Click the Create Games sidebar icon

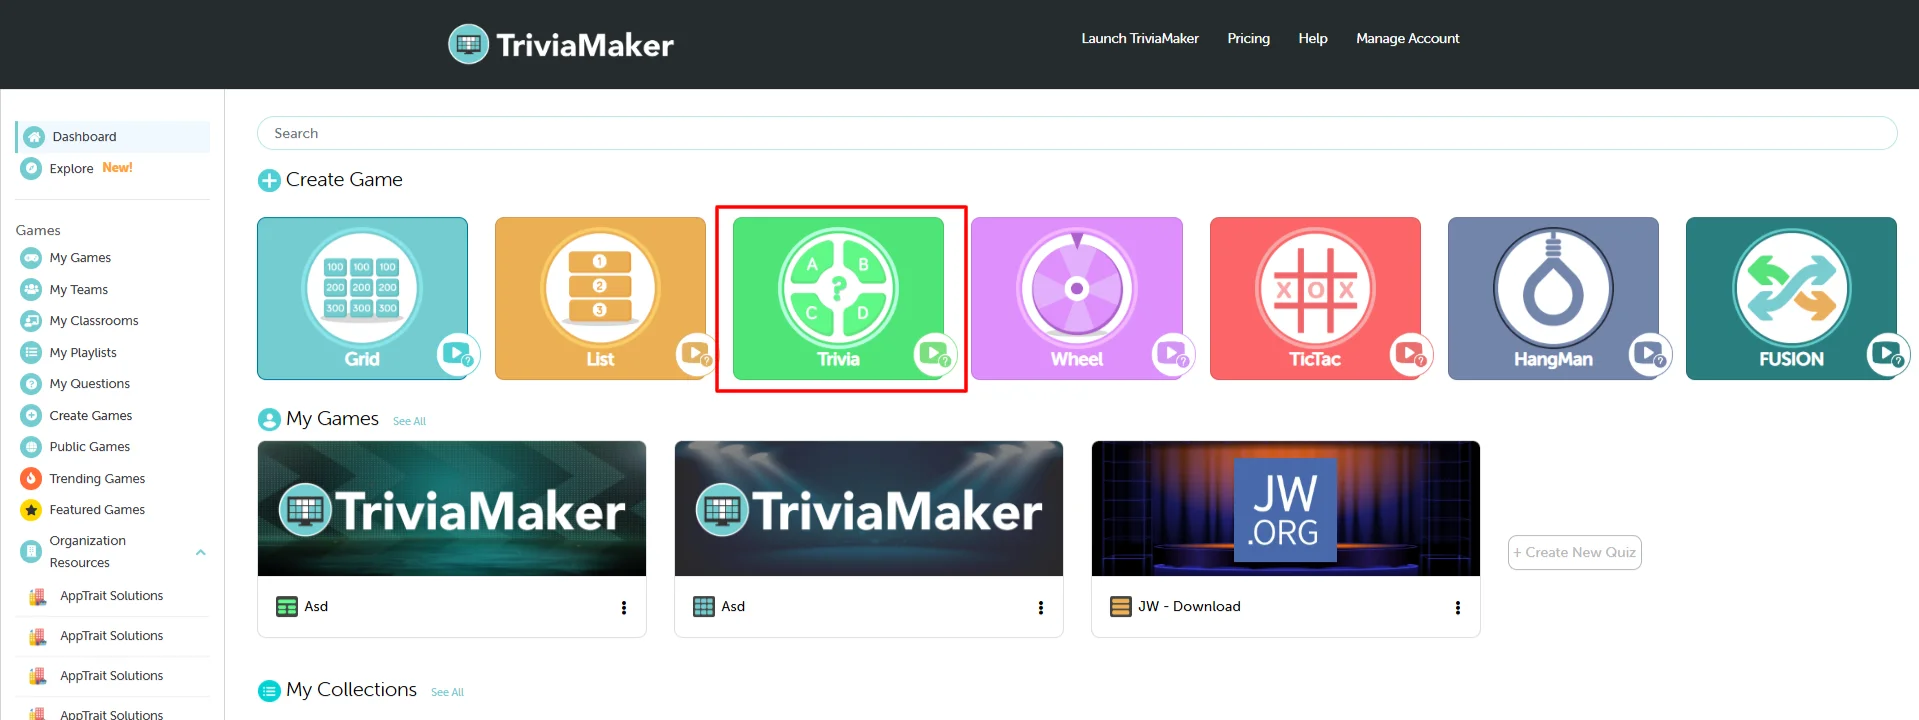pyautogui.click(x=31, y=416)
